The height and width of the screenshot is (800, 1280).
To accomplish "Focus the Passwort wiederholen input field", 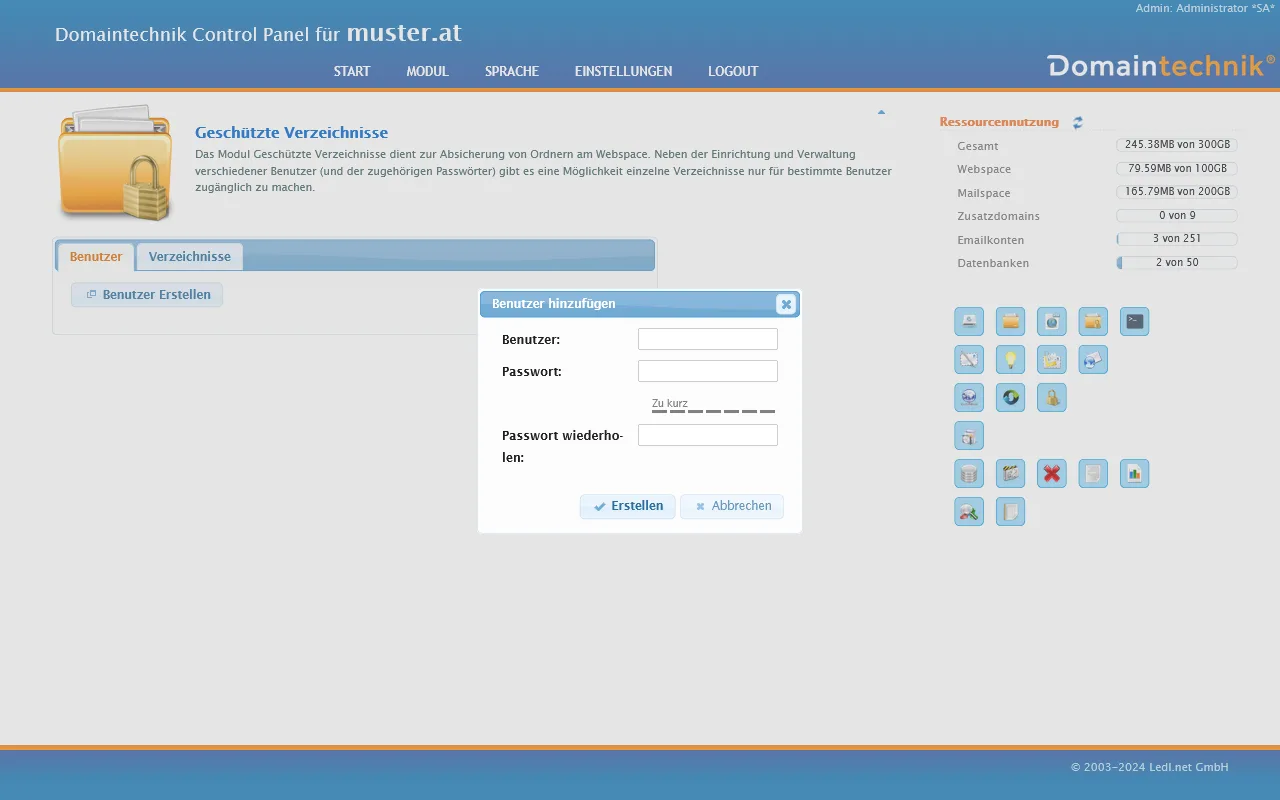I will tap(707, 435).
